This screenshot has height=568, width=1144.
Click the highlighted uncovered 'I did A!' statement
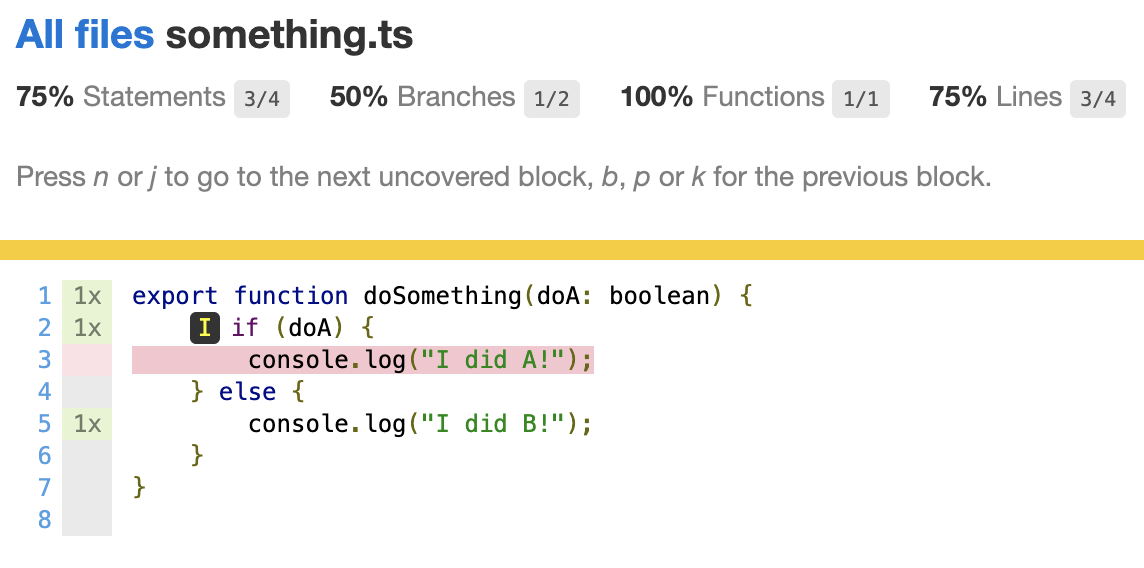[x=363, y=360]
